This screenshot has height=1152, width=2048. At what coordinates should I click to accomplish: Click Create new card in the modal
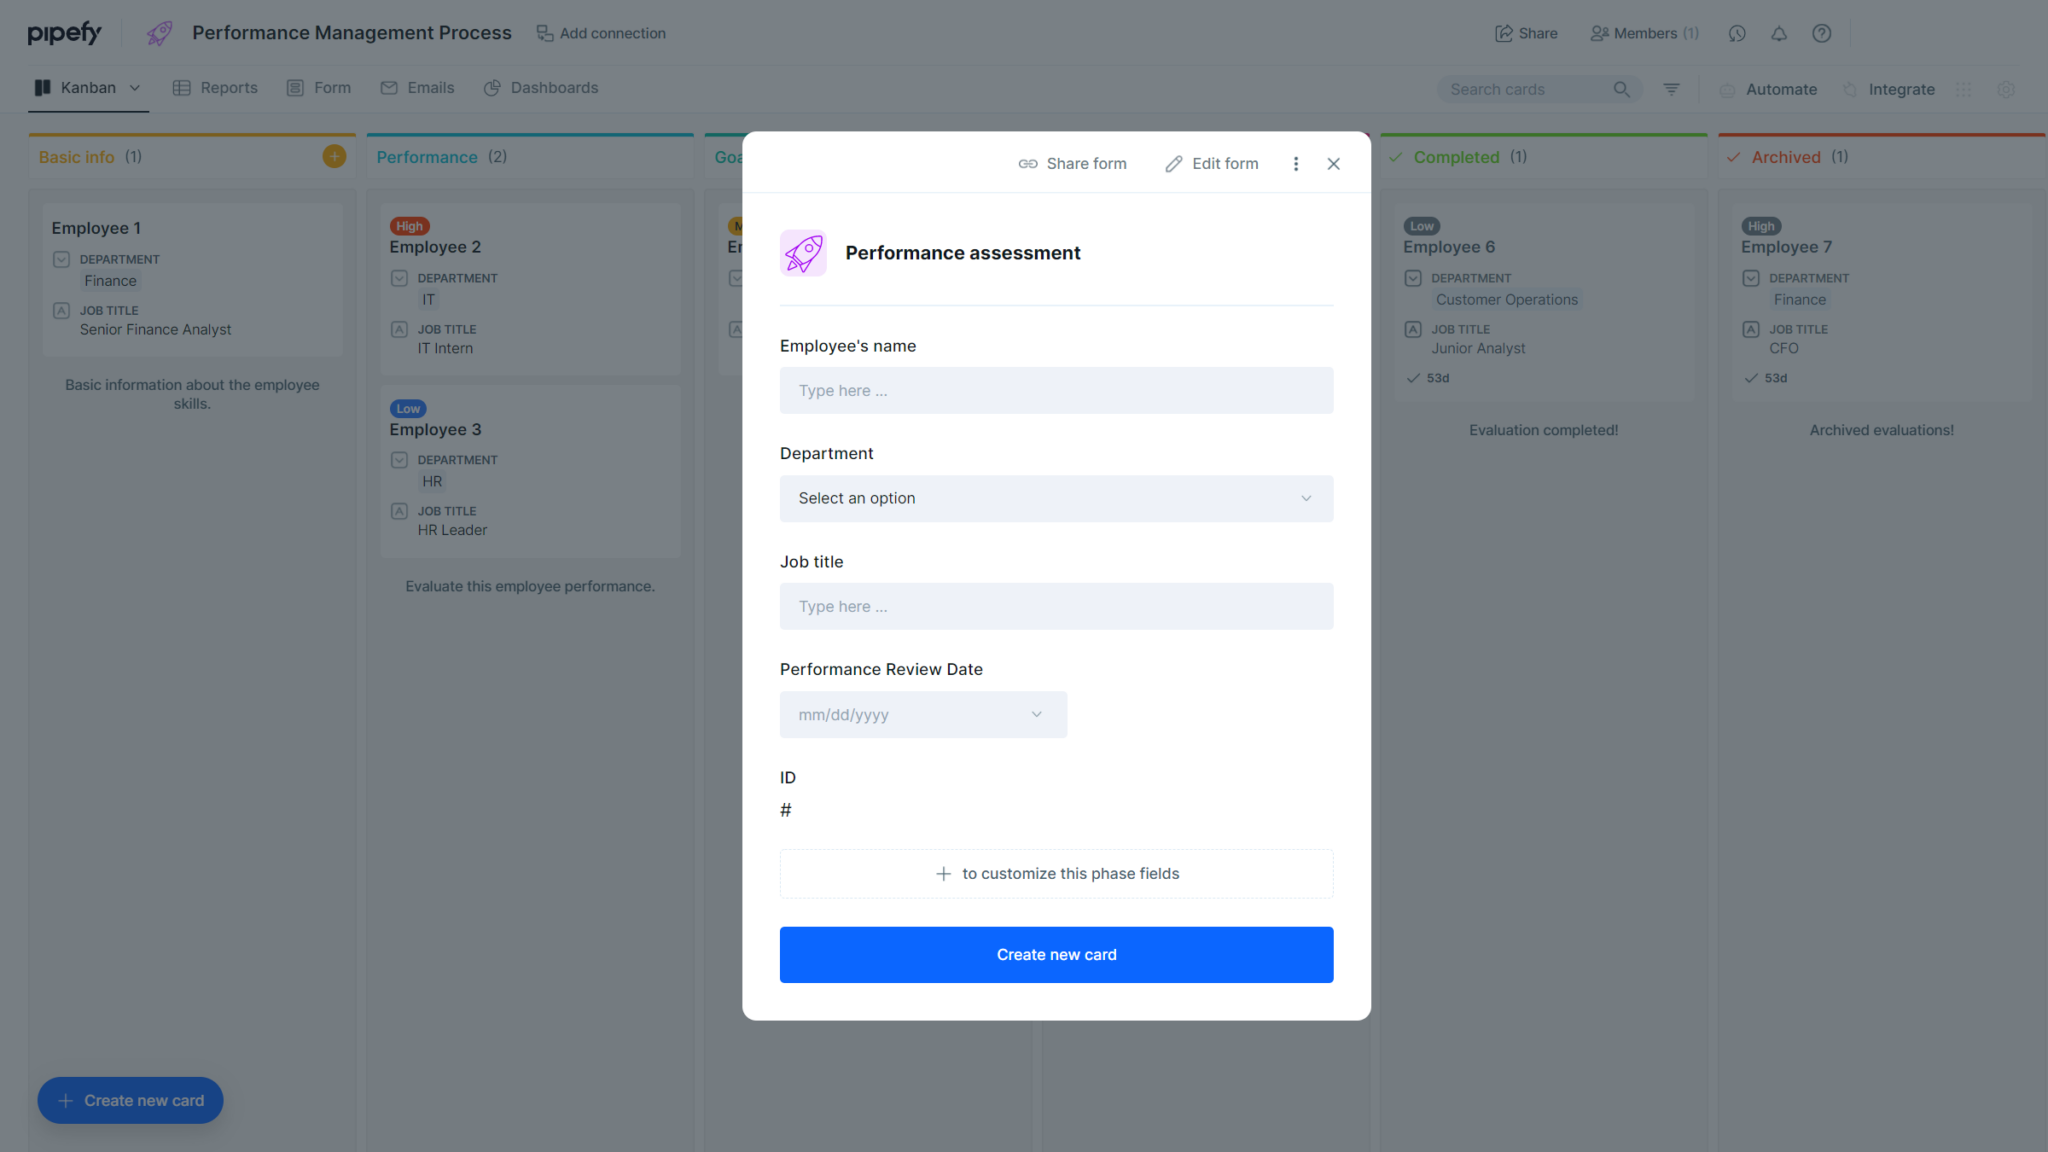[x=1056, y=954]
